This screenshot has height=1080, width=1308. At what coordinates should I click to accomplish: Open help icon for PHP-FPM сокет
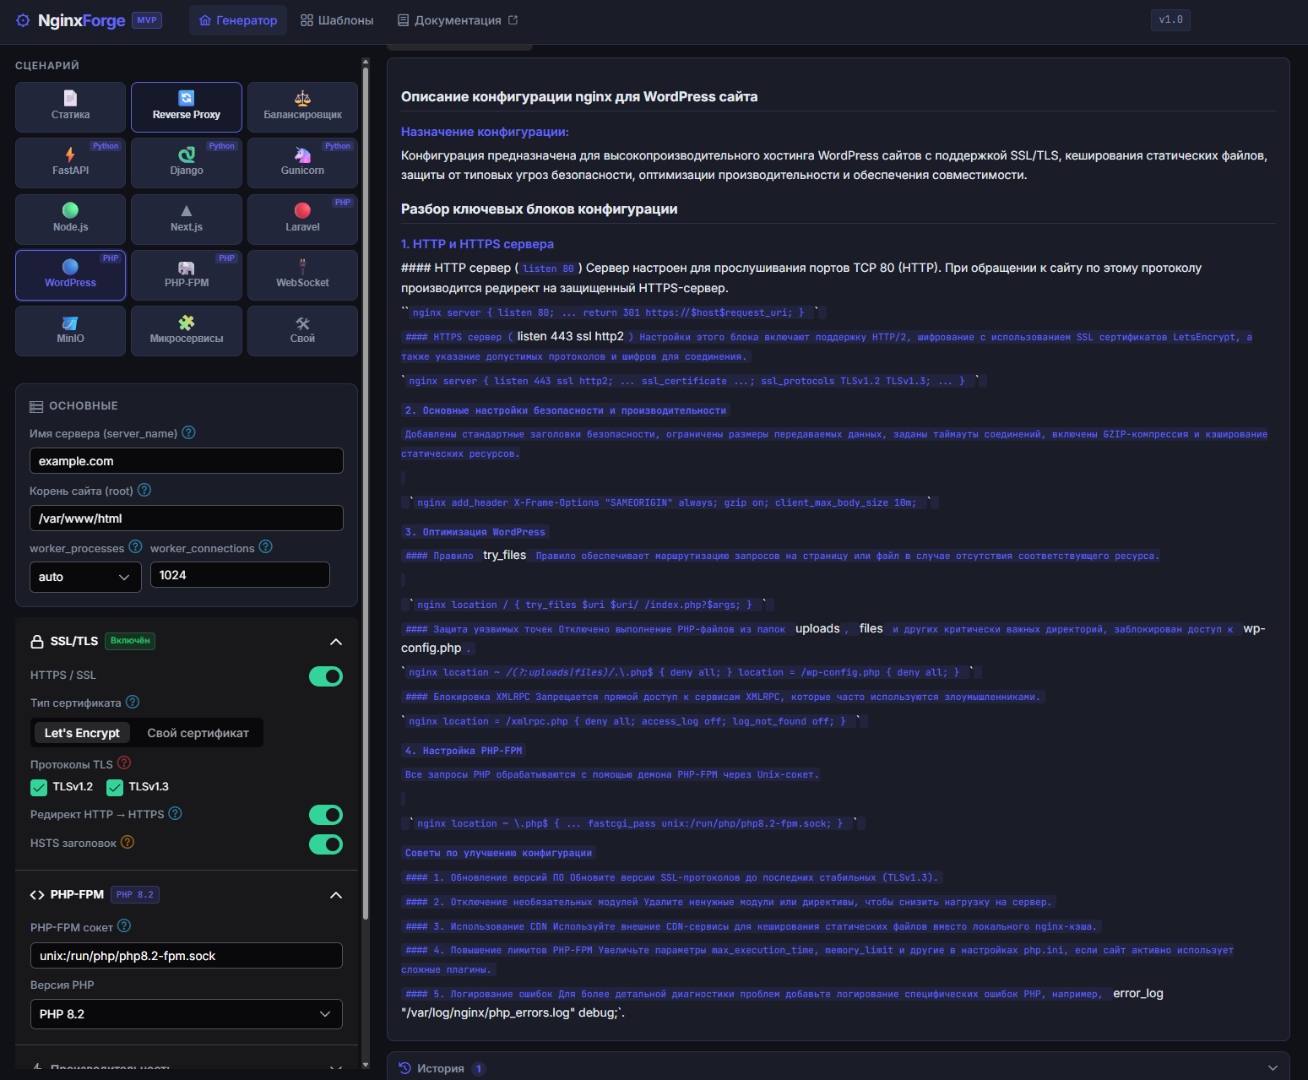(x=124, y=926)
